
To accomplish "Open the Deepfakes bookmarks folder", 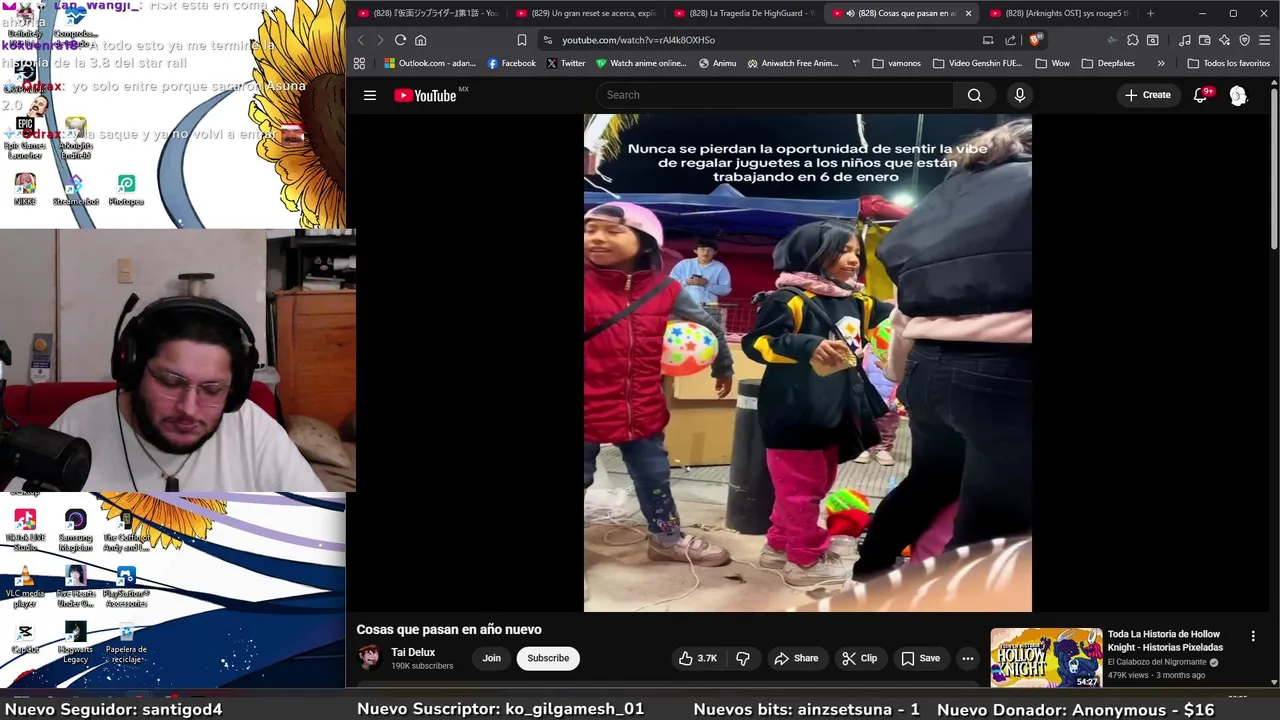I will tap(1108, 63).
